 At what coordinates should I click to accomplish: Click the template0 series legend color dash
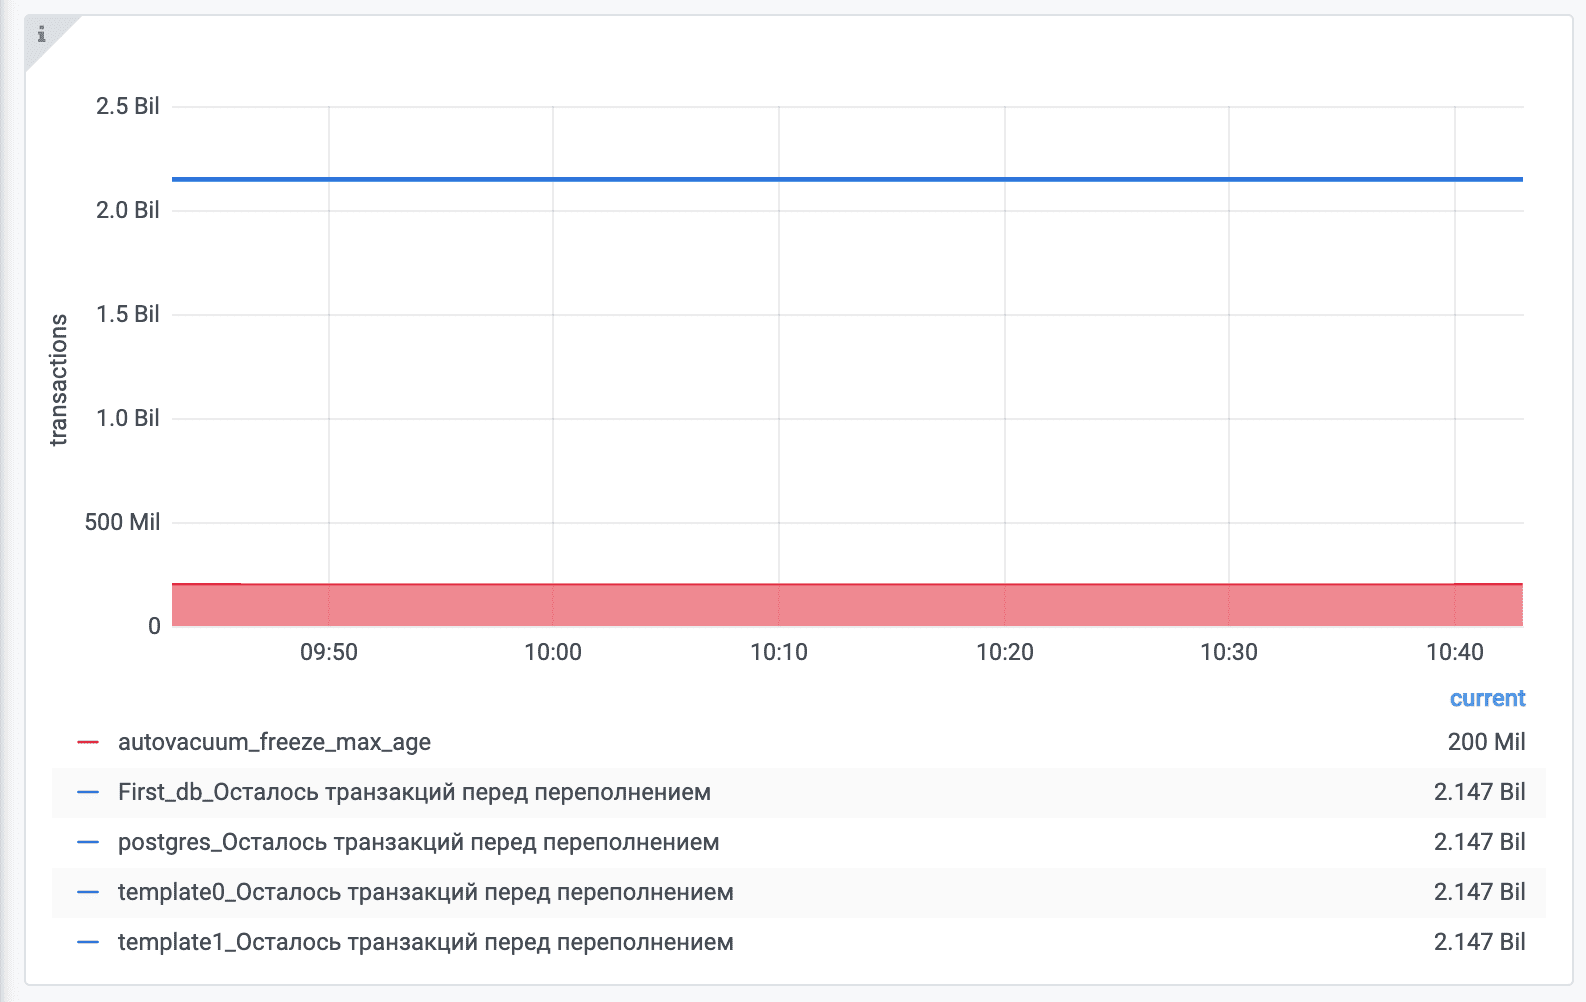pos(88,892)
